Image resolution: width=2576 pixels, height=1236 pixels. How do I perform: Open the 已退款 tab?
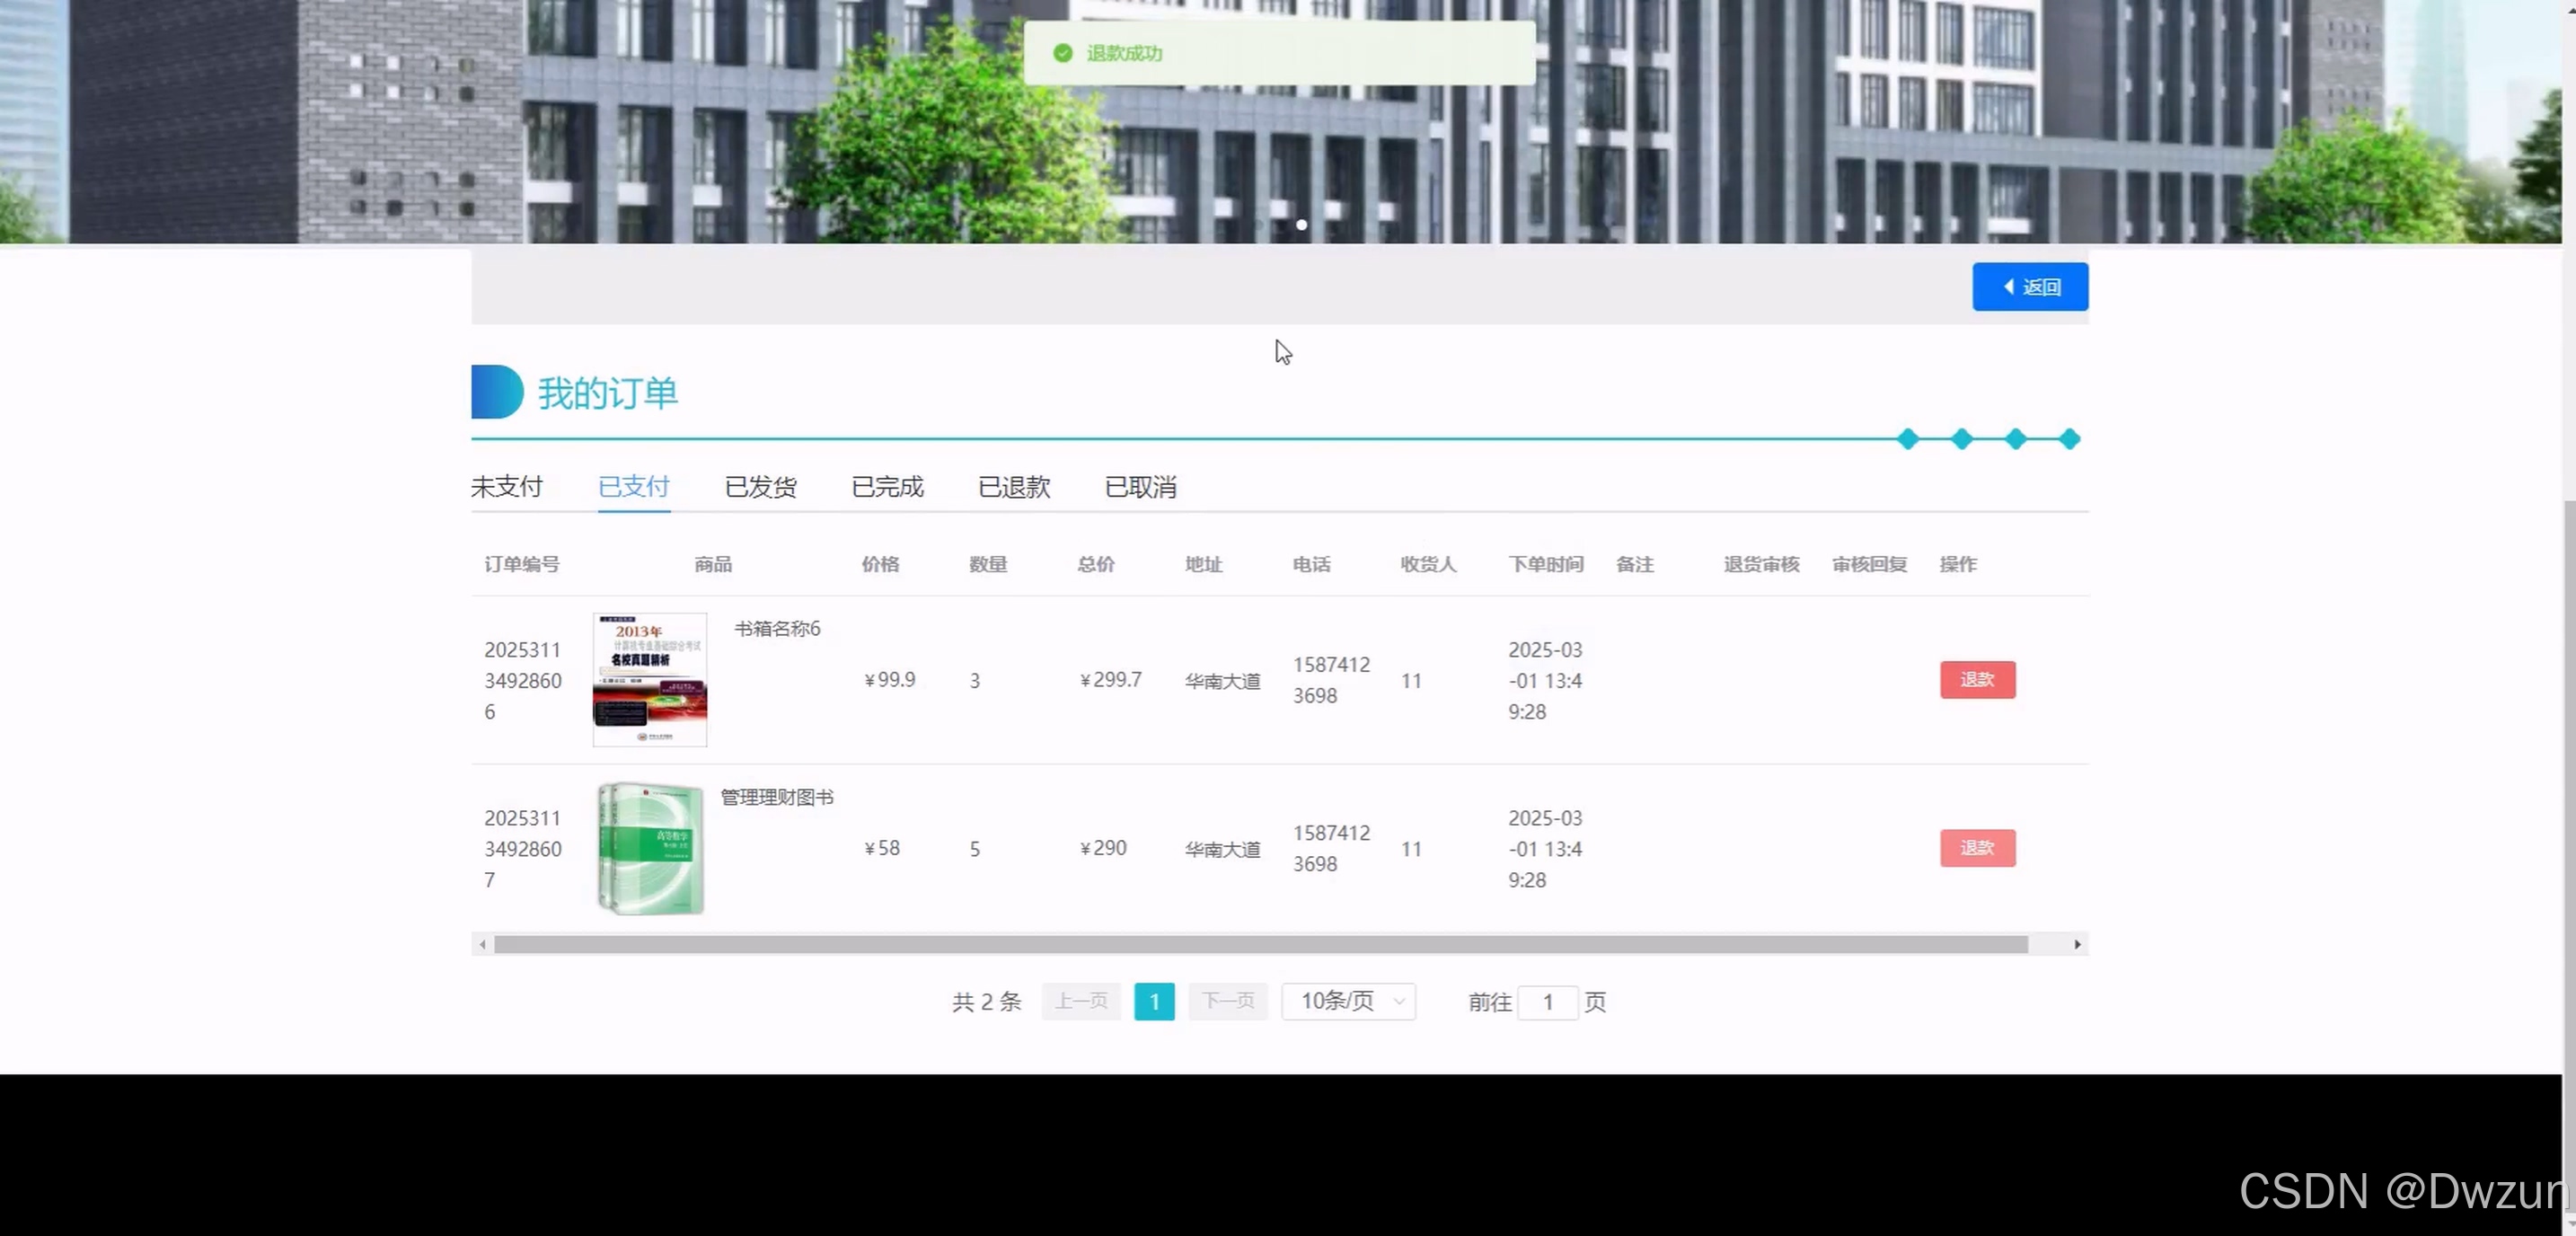coord(1014,487)
